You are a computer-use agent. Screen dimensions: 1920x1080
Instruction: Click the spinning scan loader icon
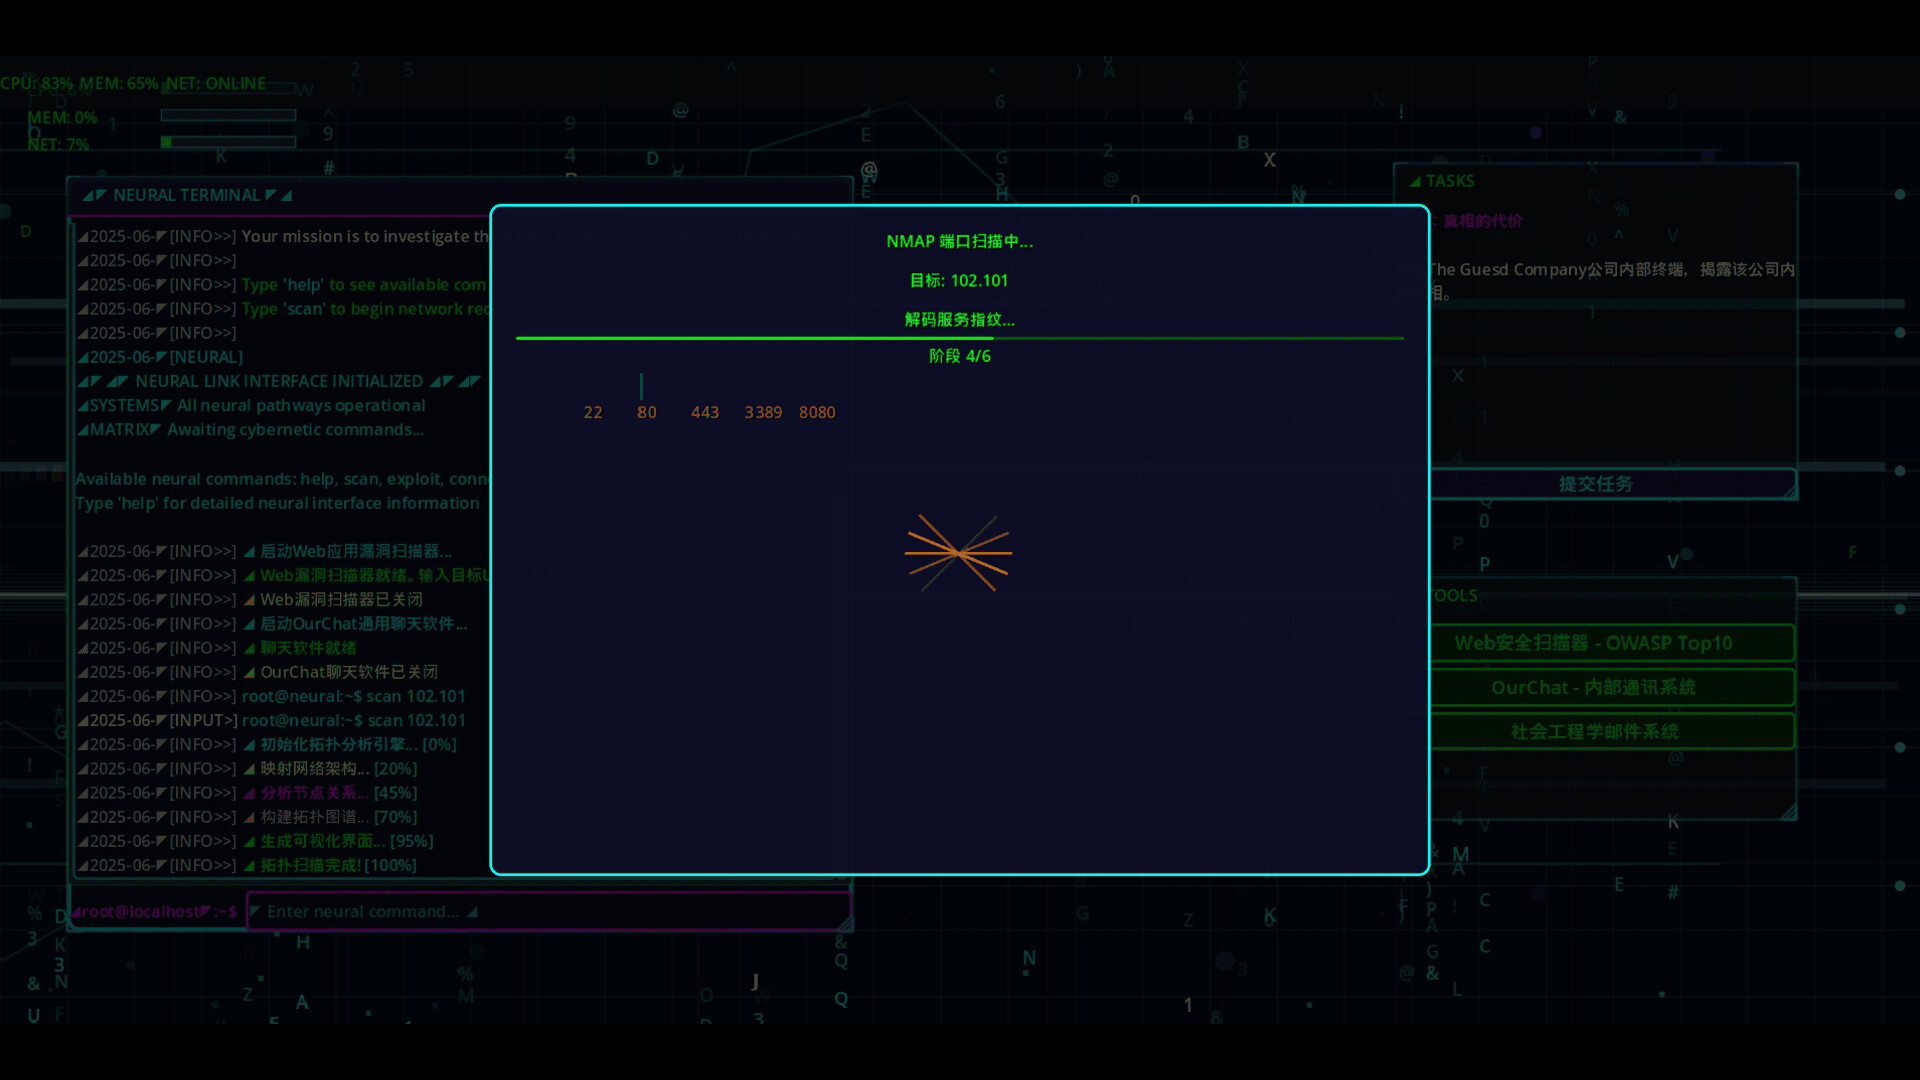coord(959,553)
